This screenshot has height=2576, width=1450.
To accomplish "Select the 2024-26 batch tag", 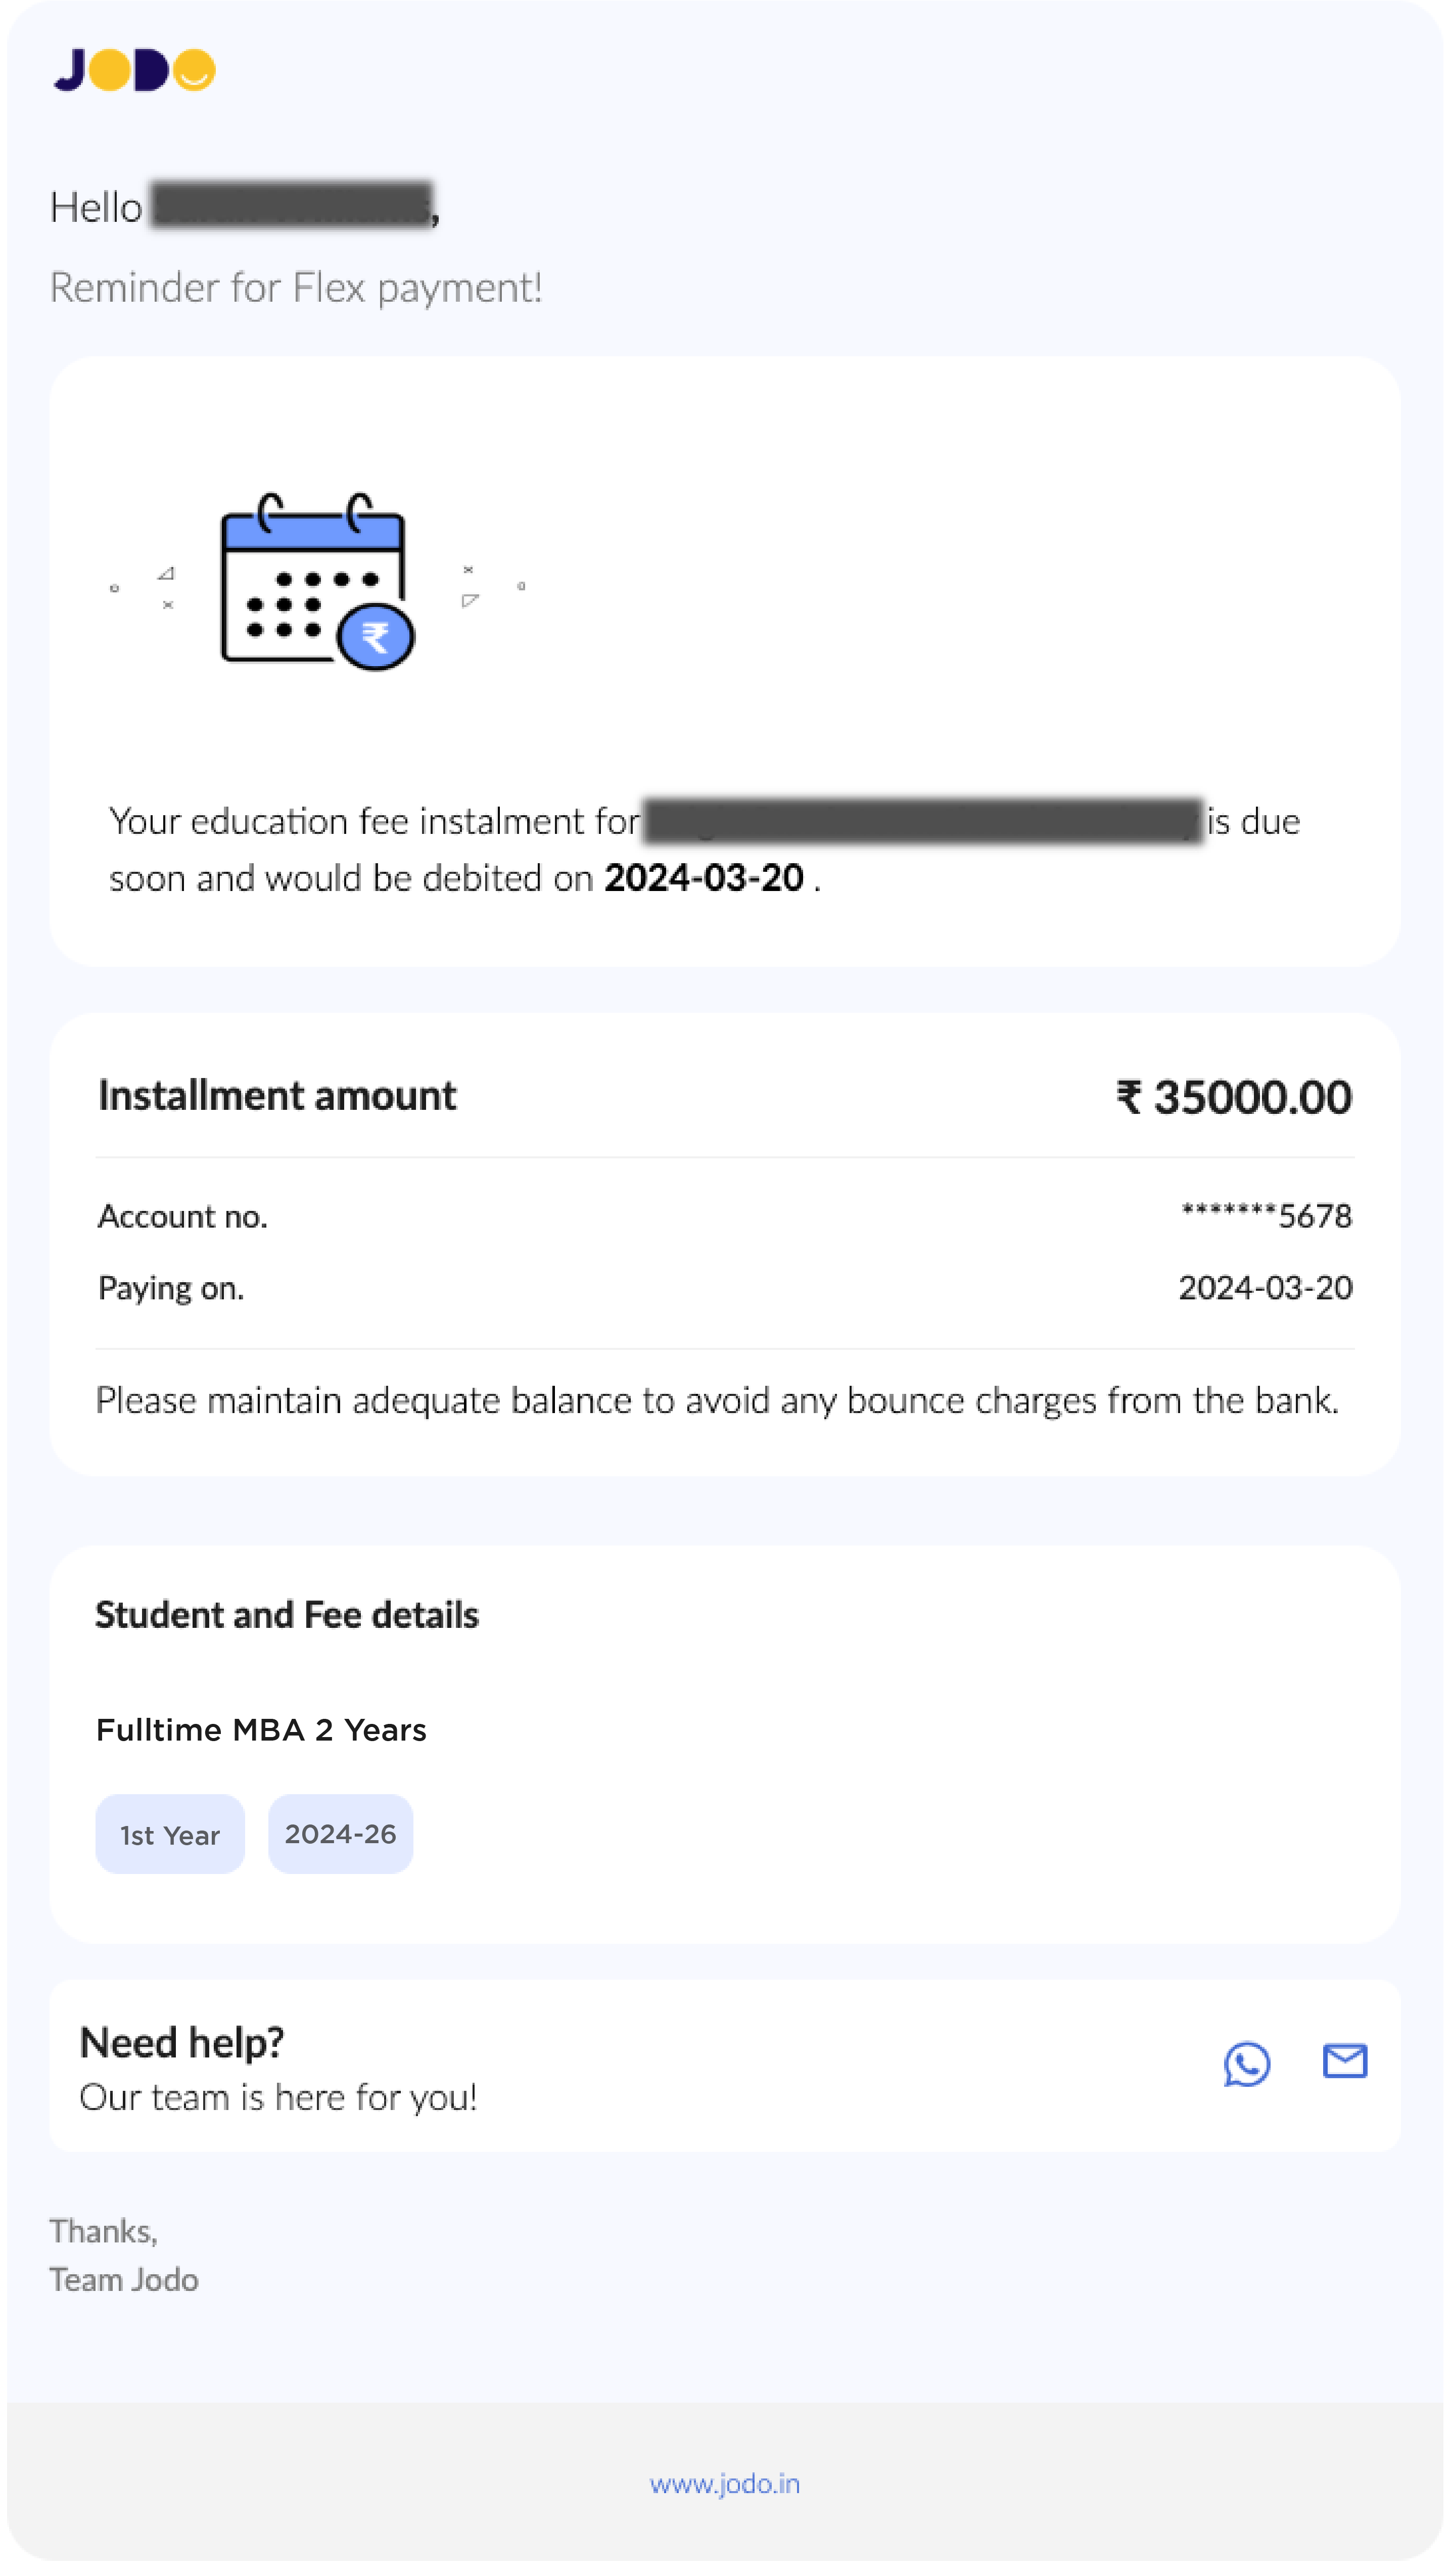I will tap(341, 1835).
